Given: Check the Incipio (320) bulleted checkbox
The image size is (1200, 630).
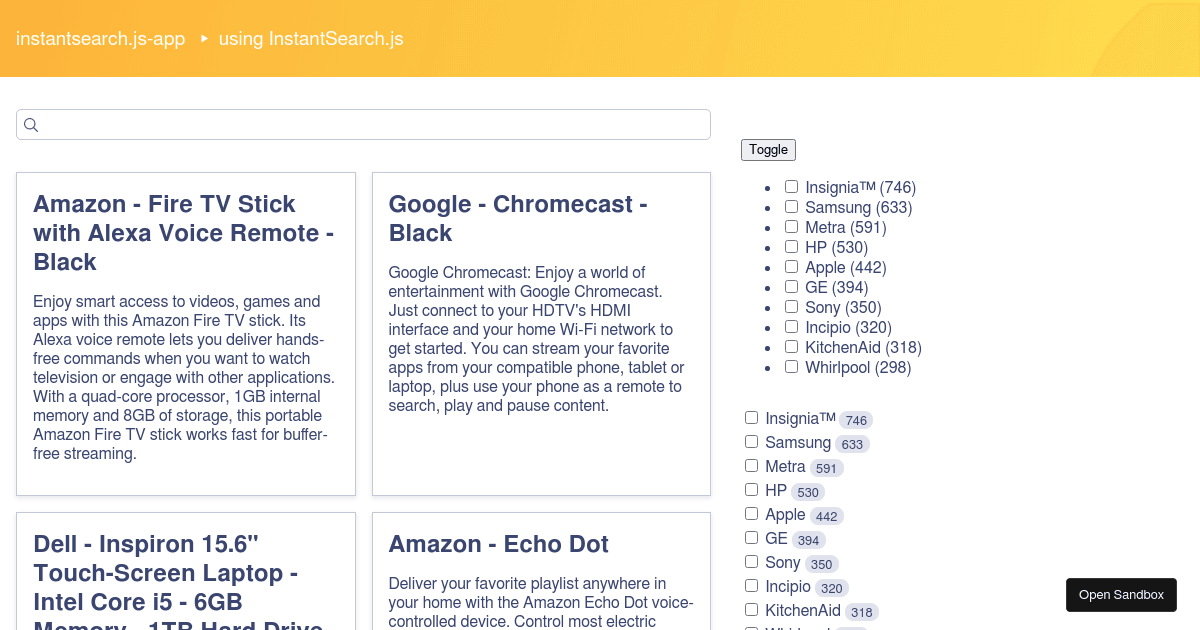Looking at the screenshot, I should (x=791, y=327).
